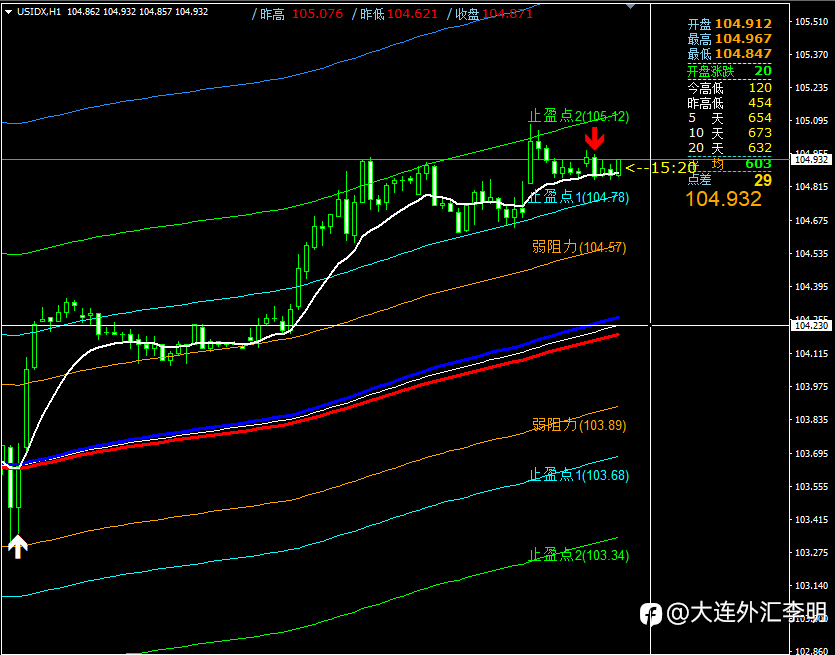Select the red down arrow signal
The height and width of the screenshot is (655, 835).
(594, 139)
